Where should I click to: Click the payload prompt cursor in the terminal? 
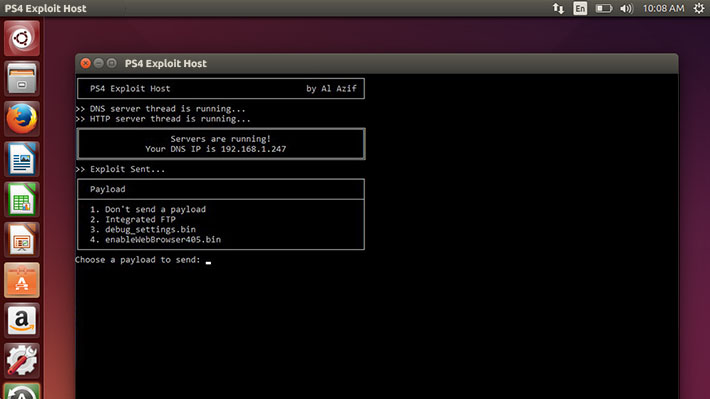click(x=208, y=262)
